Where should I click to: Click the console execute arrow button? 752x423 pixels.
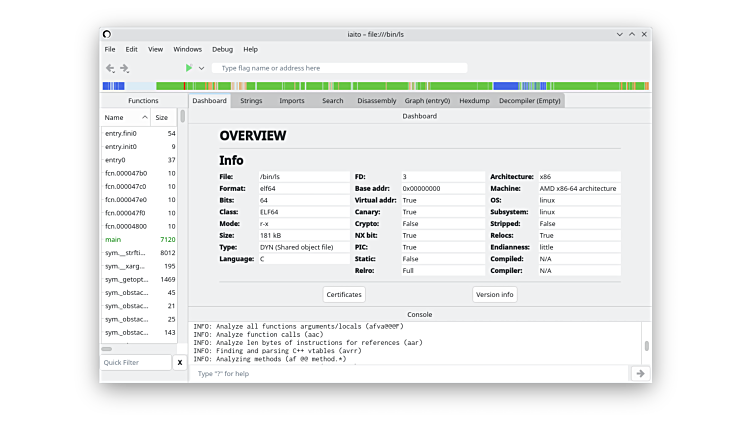coord(640,373)
